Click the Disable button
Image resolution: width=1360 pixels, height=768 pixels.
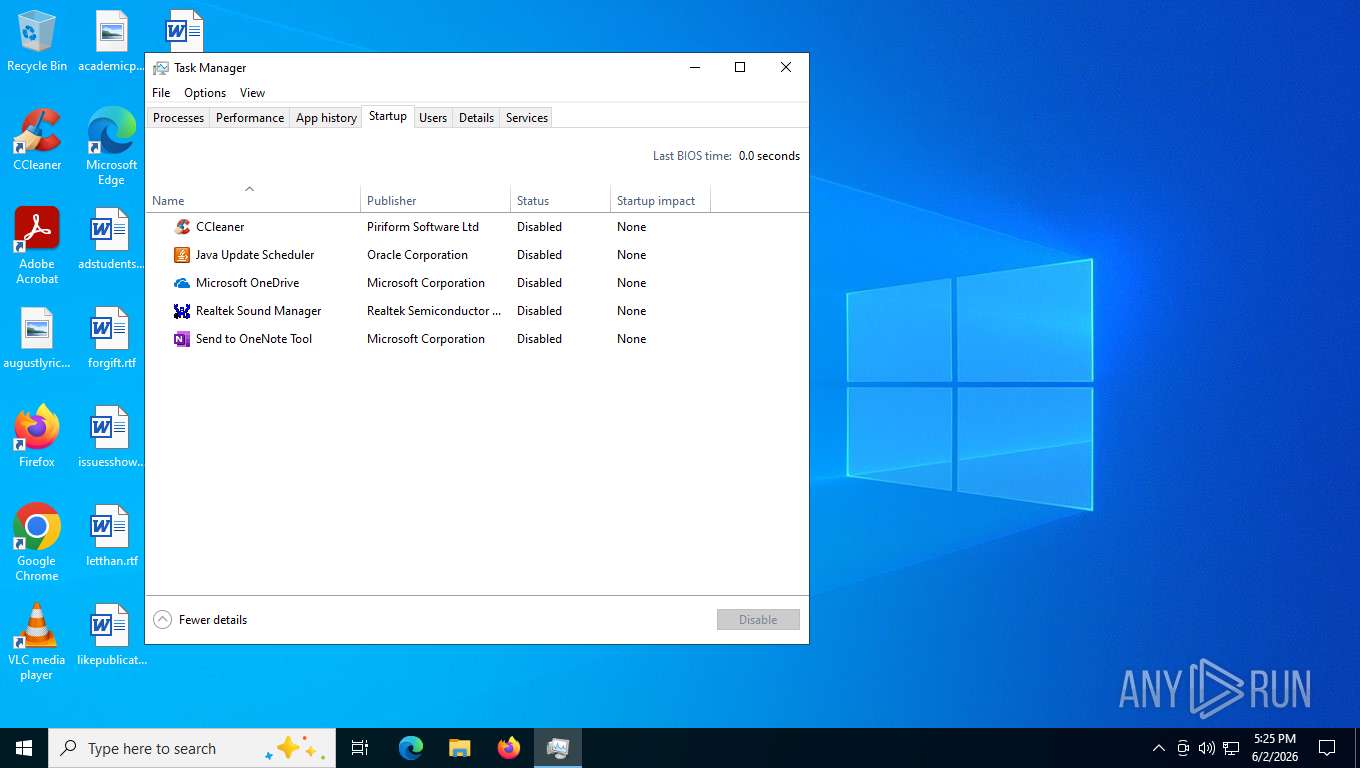[x=758, y=620]
